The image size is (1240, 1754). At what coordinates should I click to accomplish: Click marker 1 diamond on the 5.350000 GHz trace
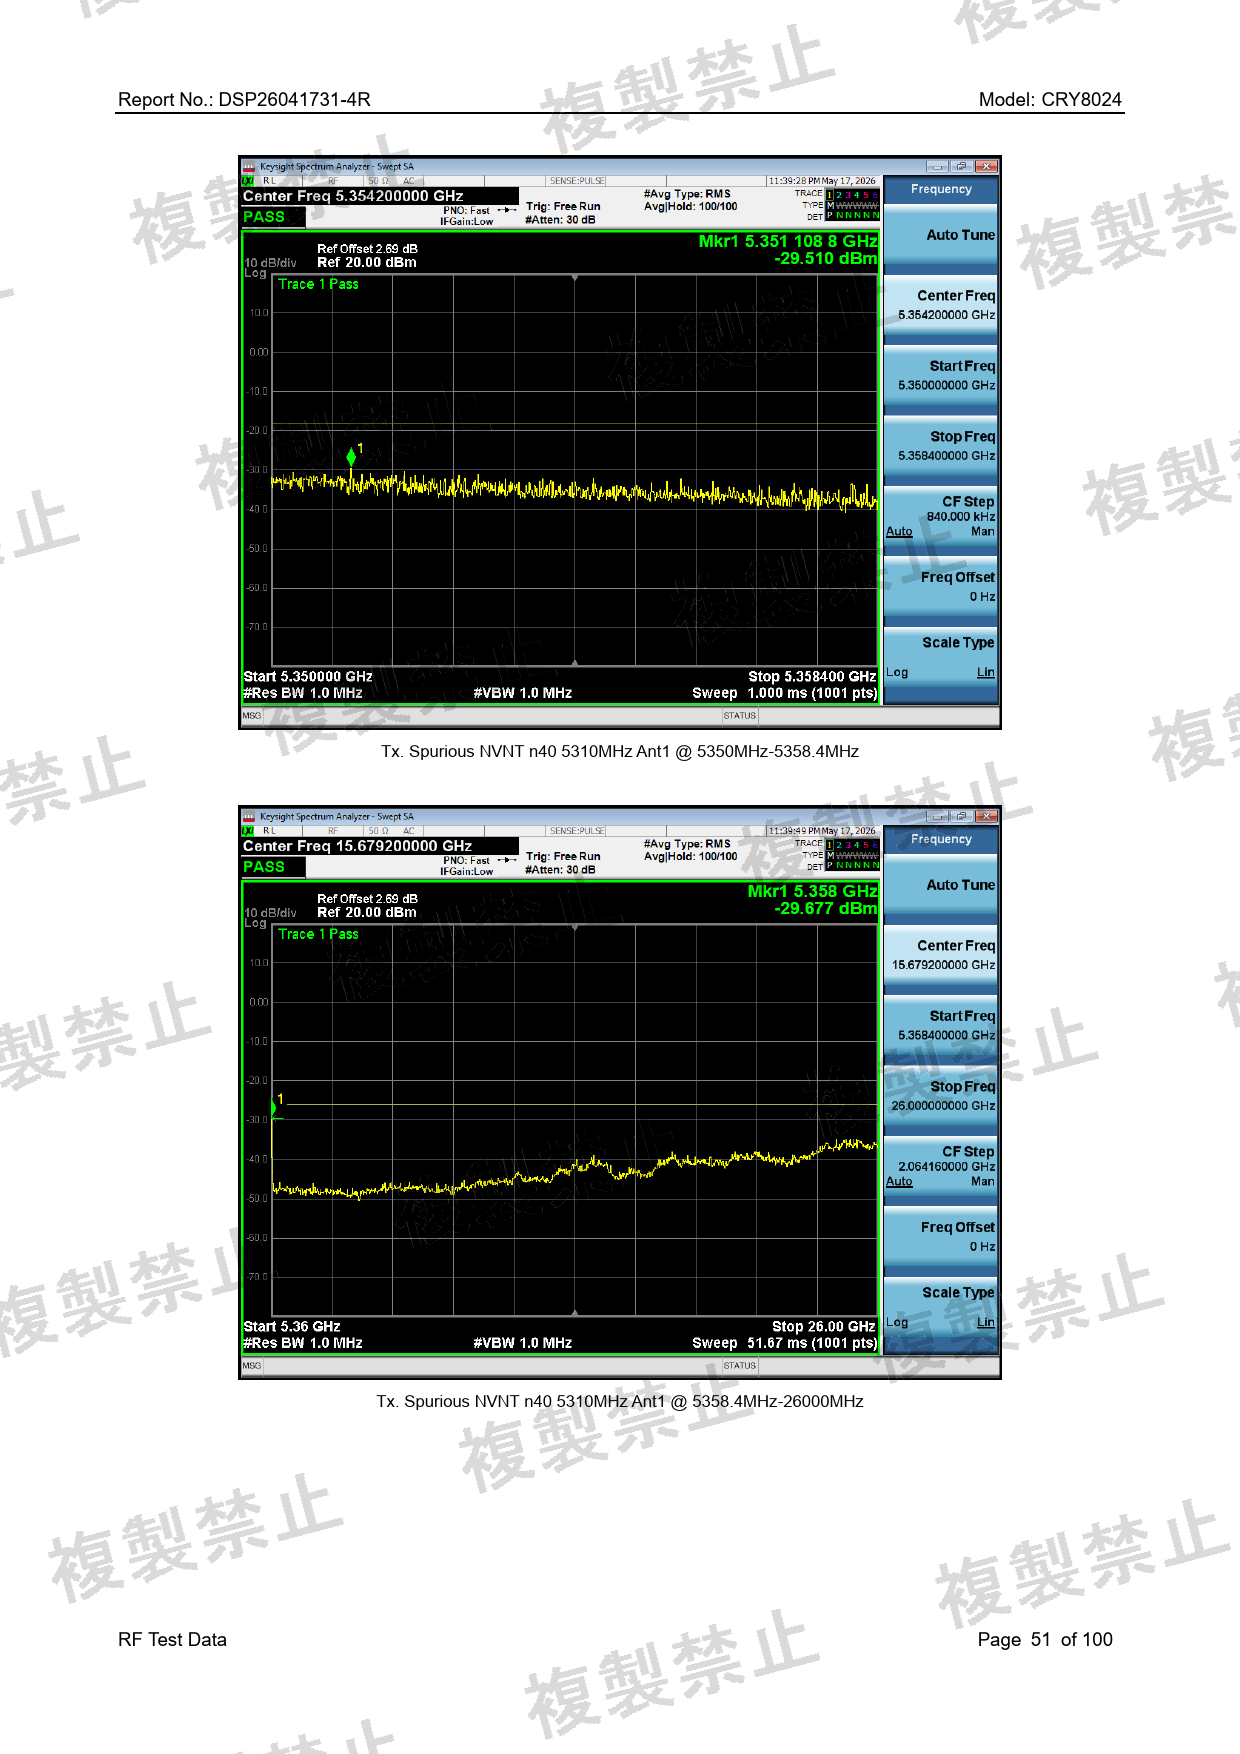point(351,457)
